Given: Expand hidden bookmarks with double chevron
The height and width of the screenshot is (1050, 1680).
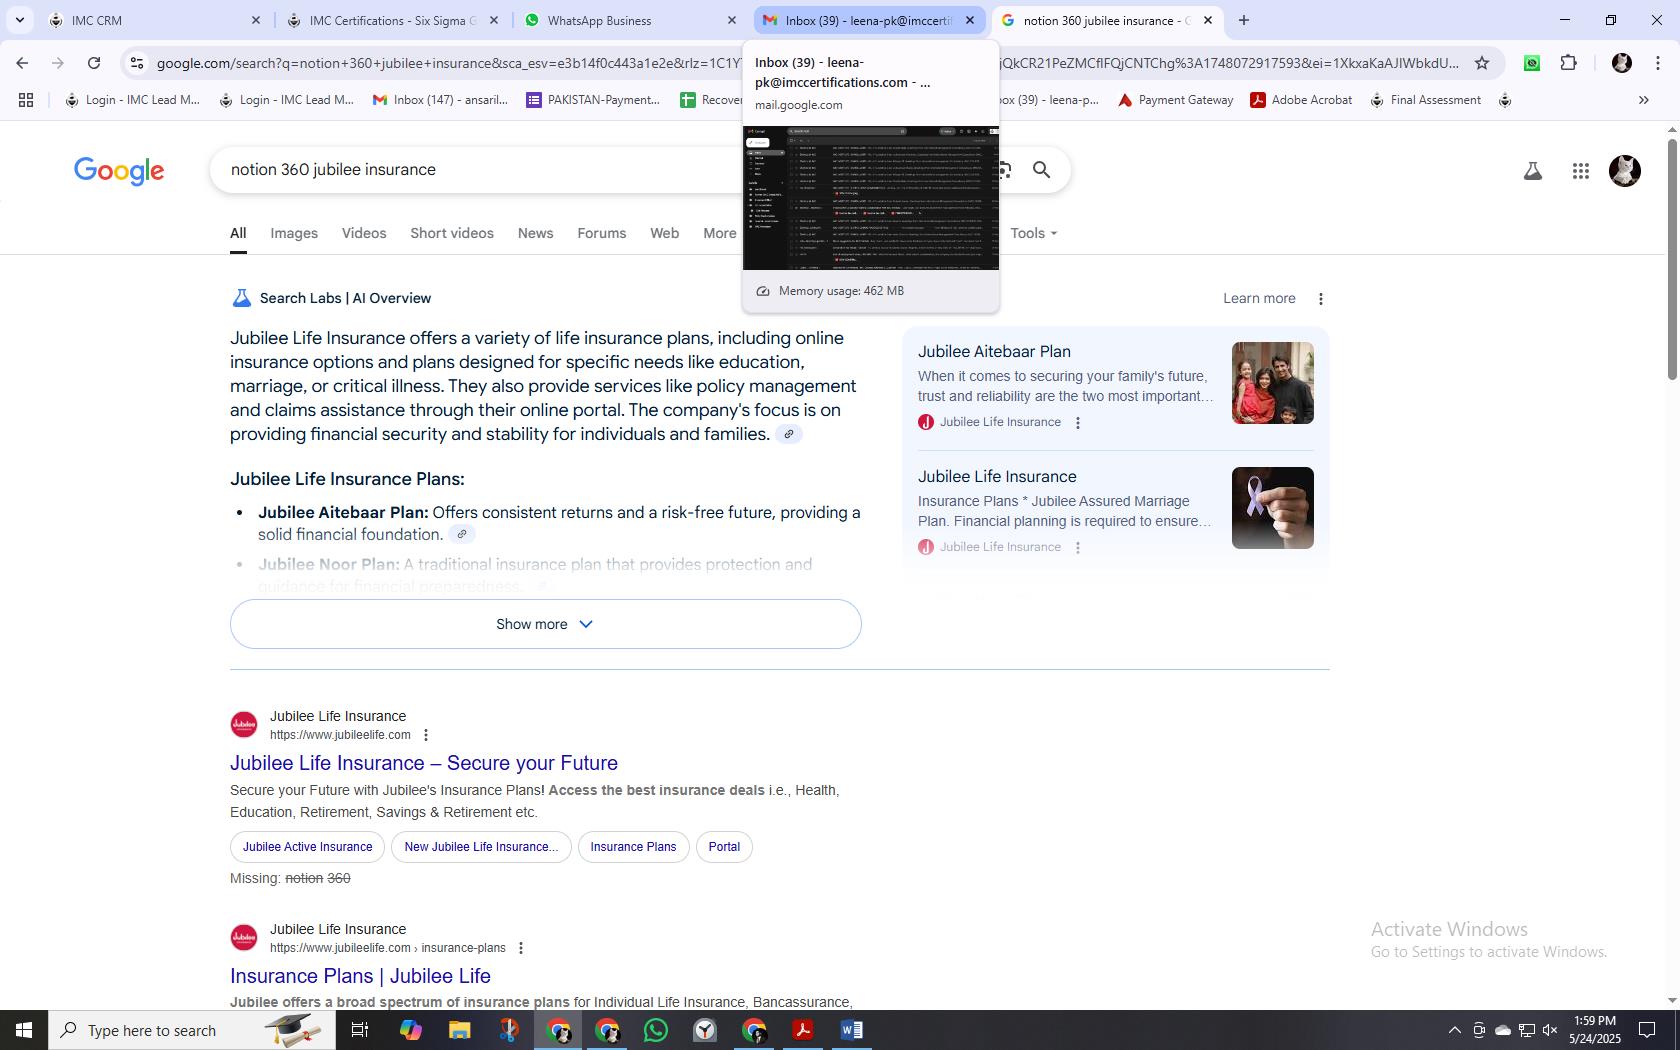Looking at the screenshot, I should (x=1643, y=100).
